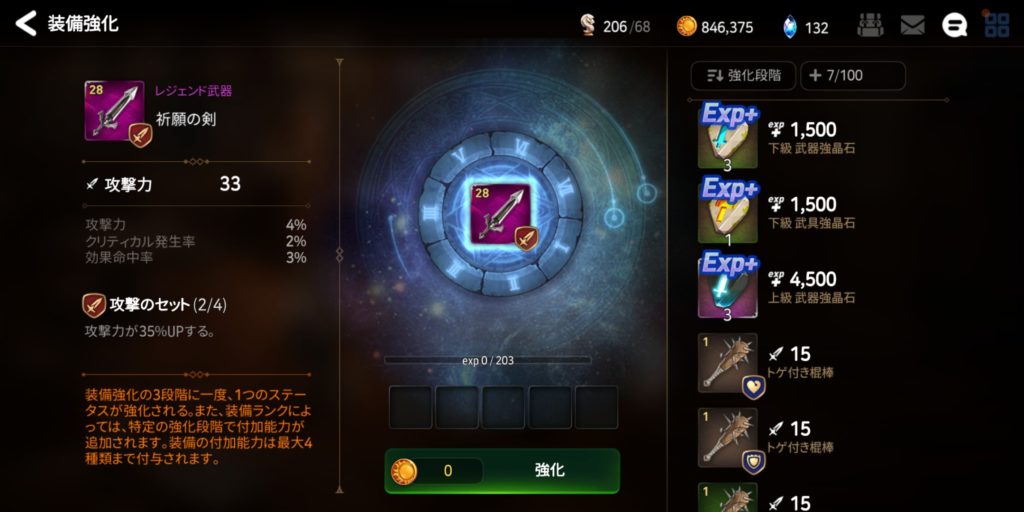
Task: Go back using the arrow beside 装備強化
Action: point(25,24)
